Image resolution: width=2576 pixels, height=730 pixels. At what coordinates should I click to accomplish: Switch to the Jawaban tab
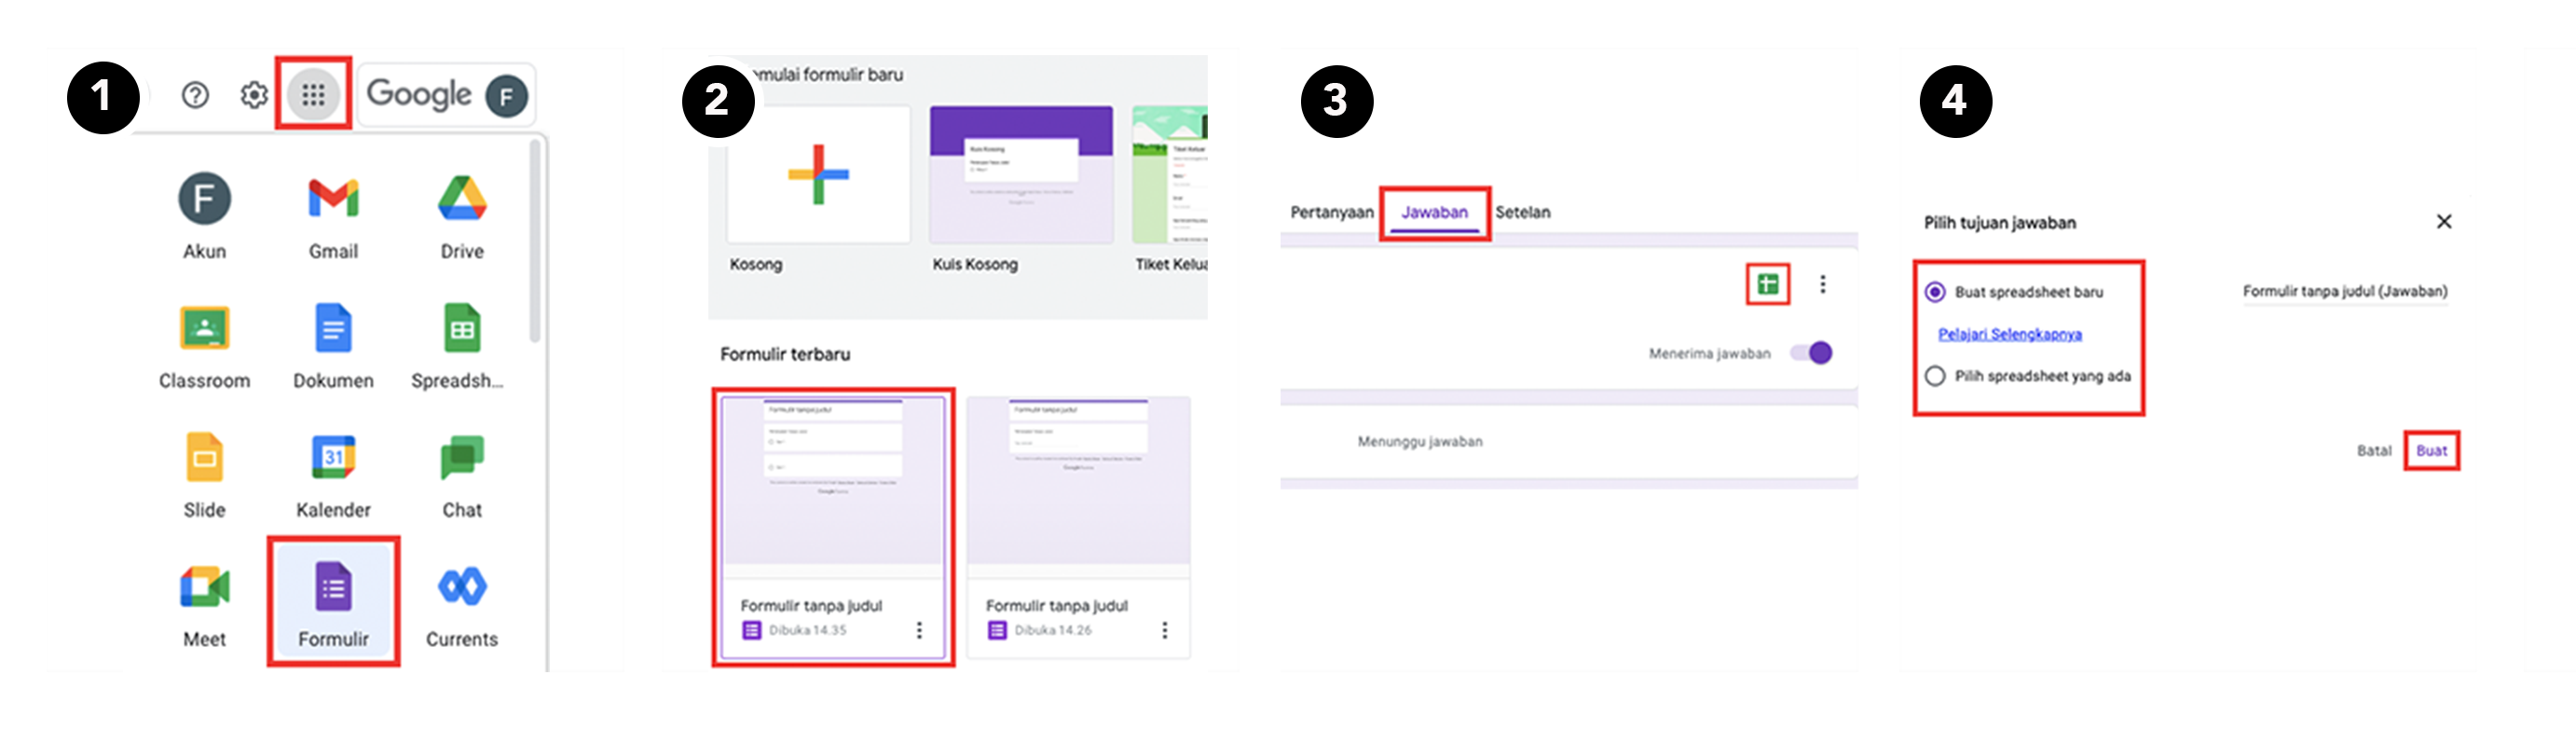(1434, 212)
